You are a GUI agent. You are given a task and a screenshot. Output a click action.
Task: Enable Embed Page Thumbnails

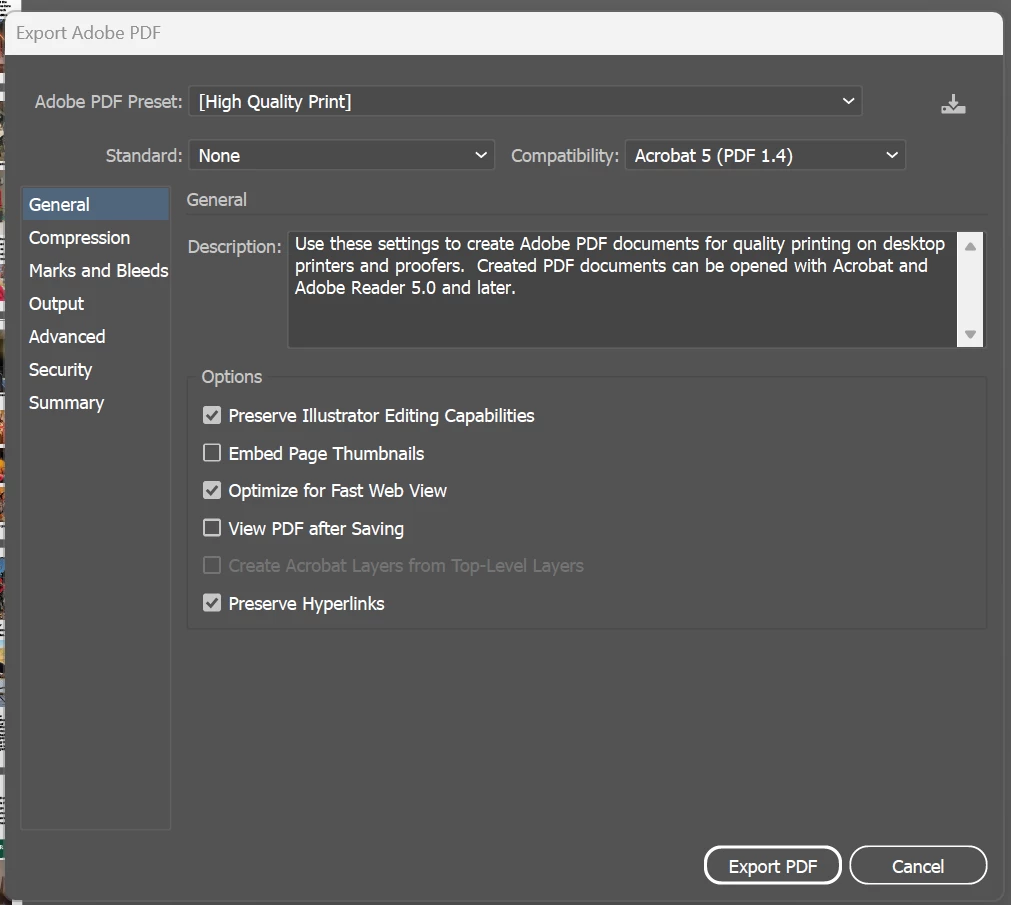click(212, 453)
